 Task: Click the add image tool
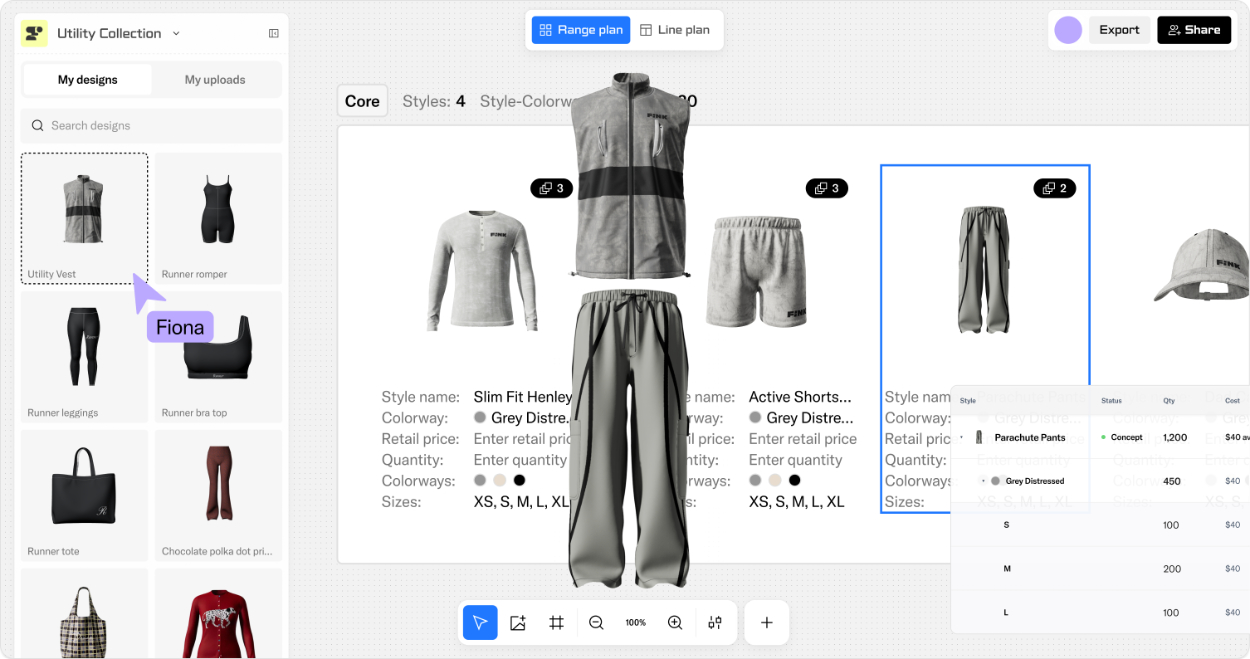[x=518, y=622]
